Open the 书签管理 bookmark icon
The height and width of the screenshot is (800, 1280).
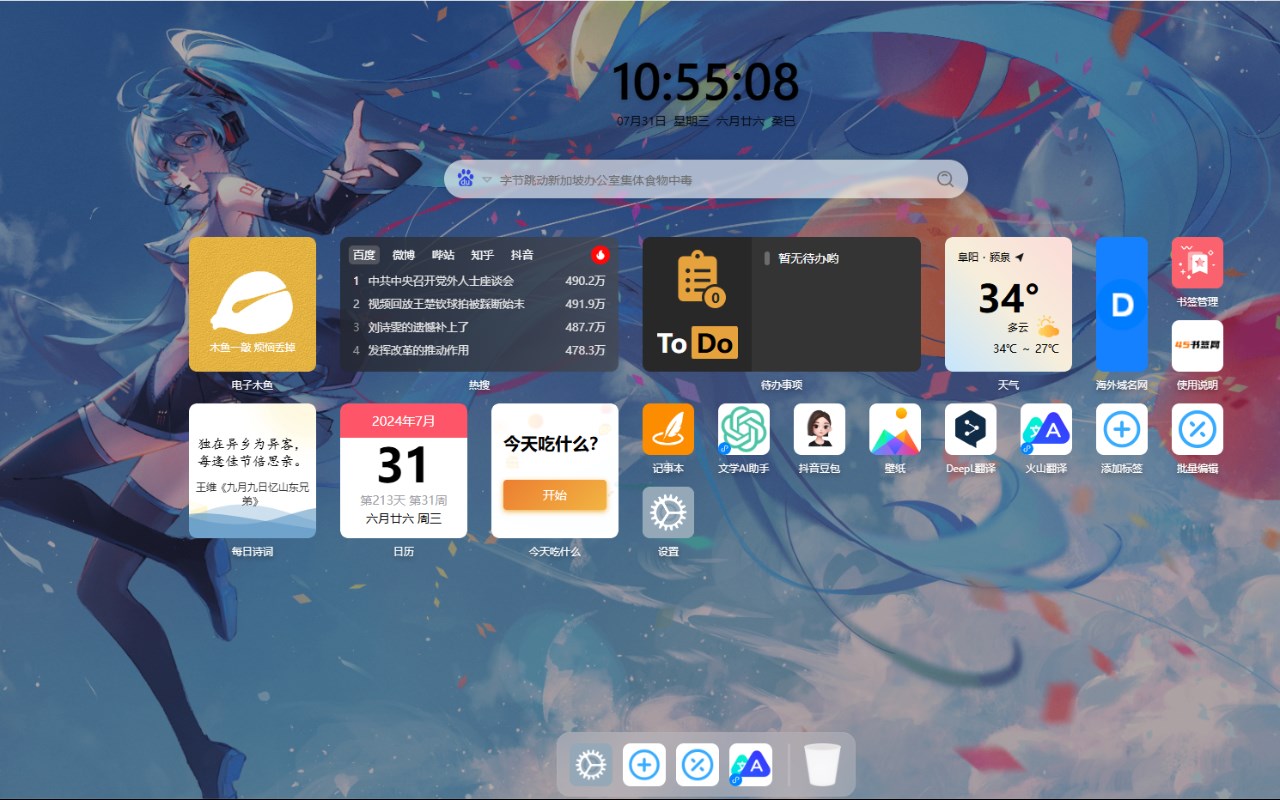click(1197, 263)
